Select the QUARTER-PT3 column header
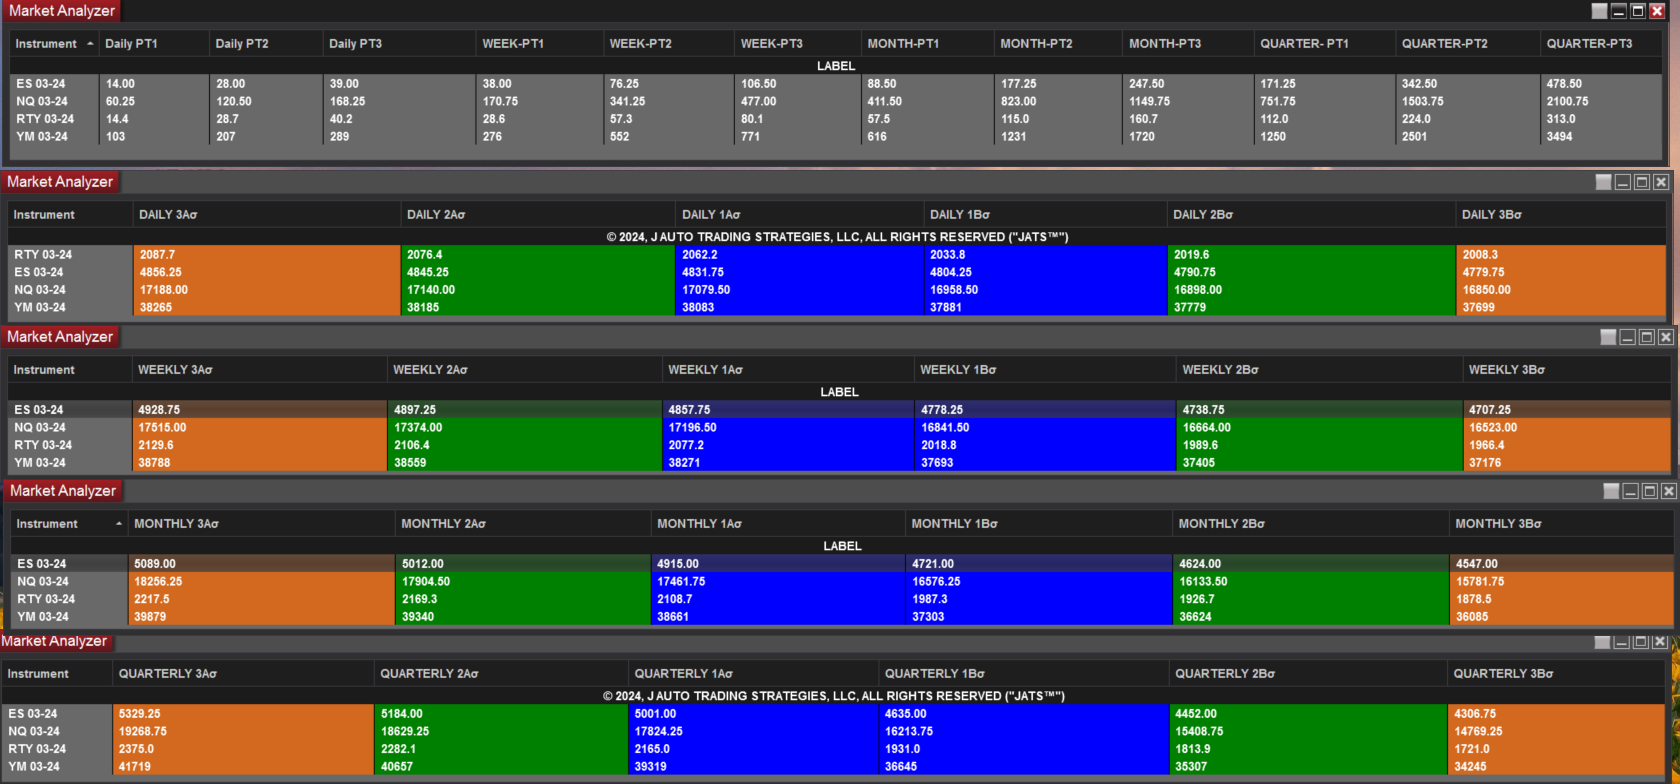This screenshot has height=784, width=1680. click(x=1603, y=44)
